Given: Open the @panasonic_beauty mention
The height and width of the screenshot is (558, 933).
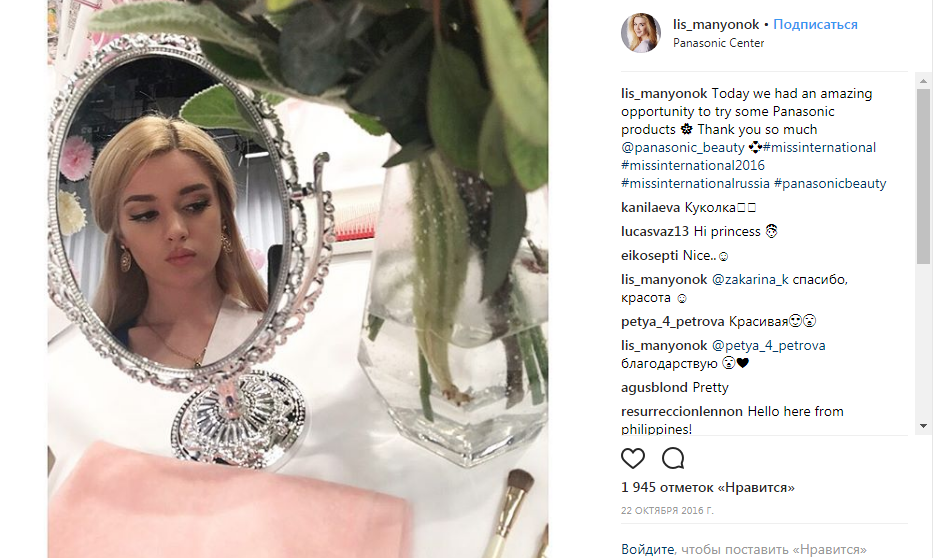Looking at the screenshot, I should [682, 148].
